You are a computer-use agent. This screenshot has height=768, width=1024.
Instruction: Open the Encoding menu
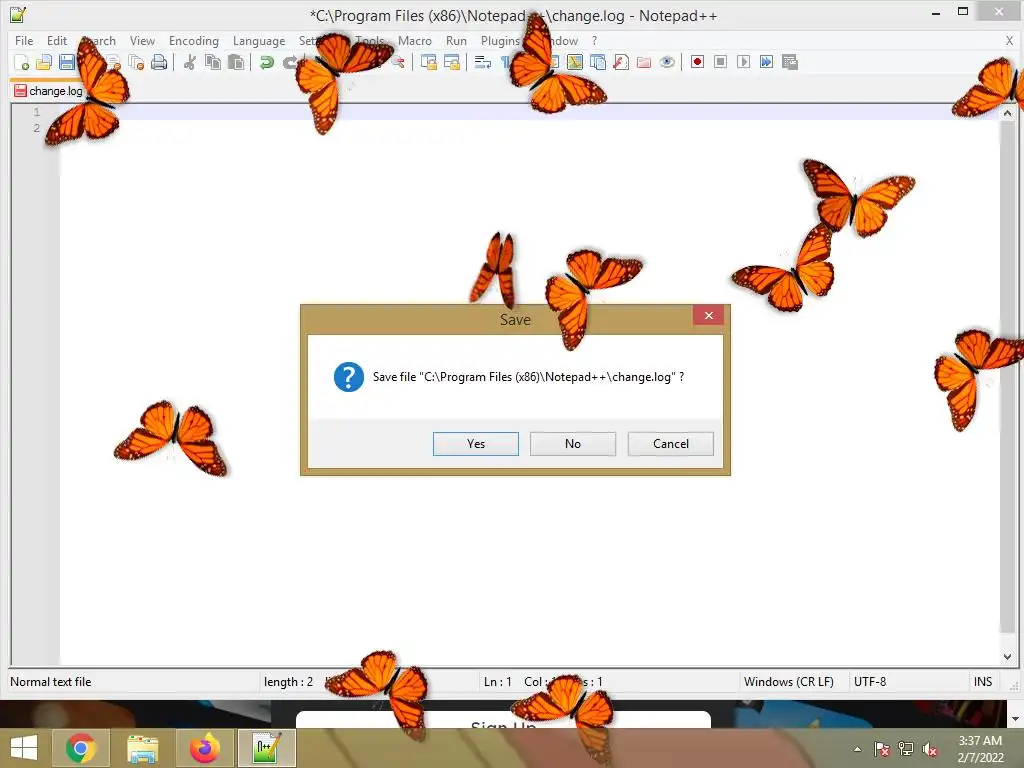(194, 40)
